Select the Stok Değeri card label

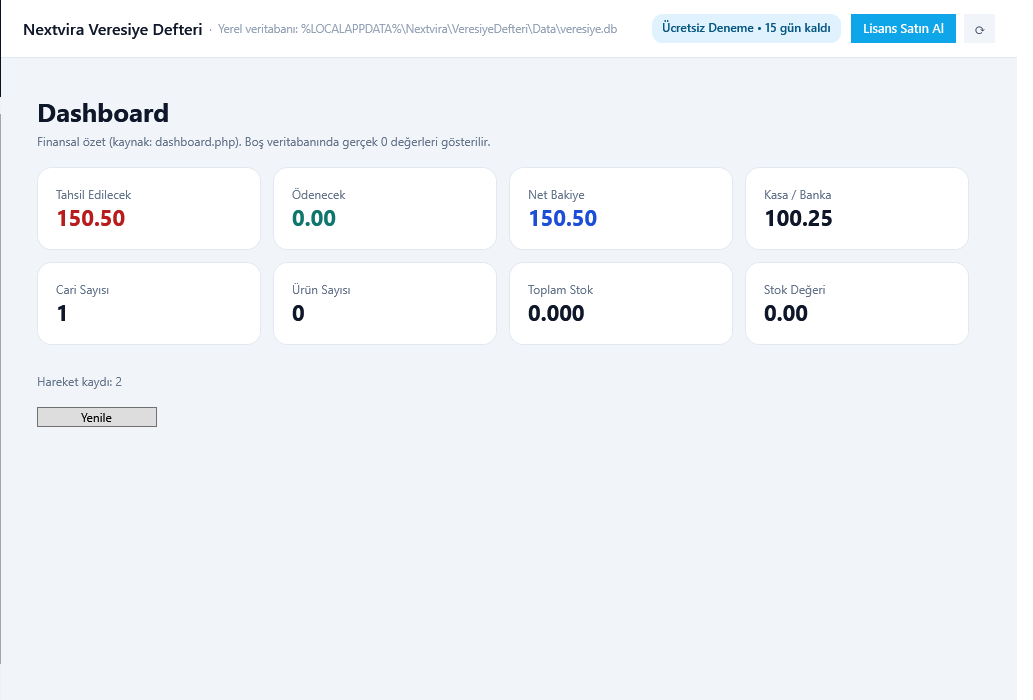pos(795,290)
